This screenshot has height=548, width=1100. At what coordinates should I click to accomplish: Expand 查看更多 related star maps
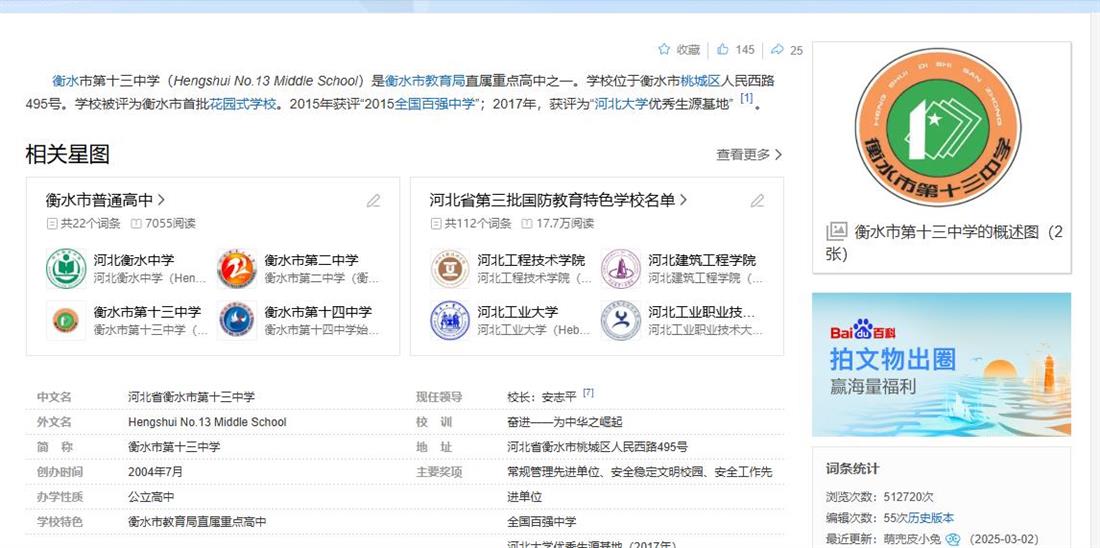point(749,154)
